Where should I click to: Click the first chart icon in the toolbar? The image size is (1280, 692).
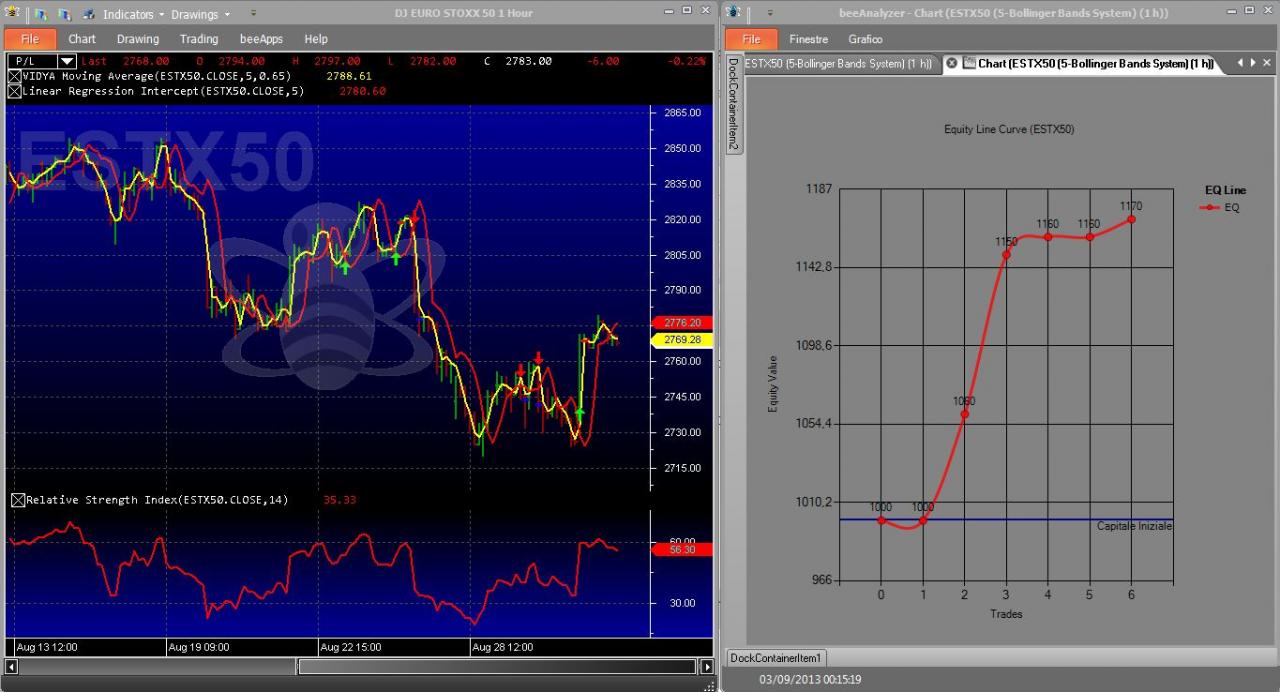41,14
